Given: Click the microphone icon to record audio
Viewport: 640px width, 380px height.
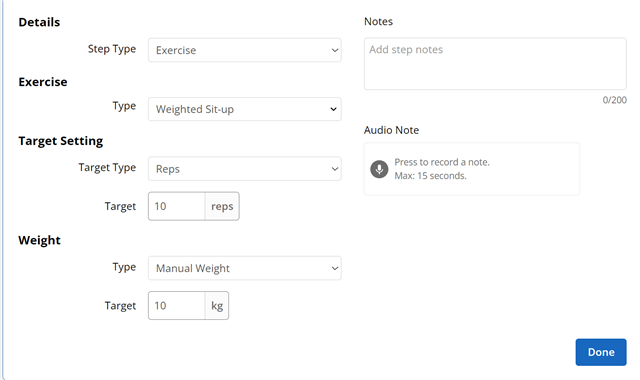Looking at the screenshot, I should click(x=379, y=169).
